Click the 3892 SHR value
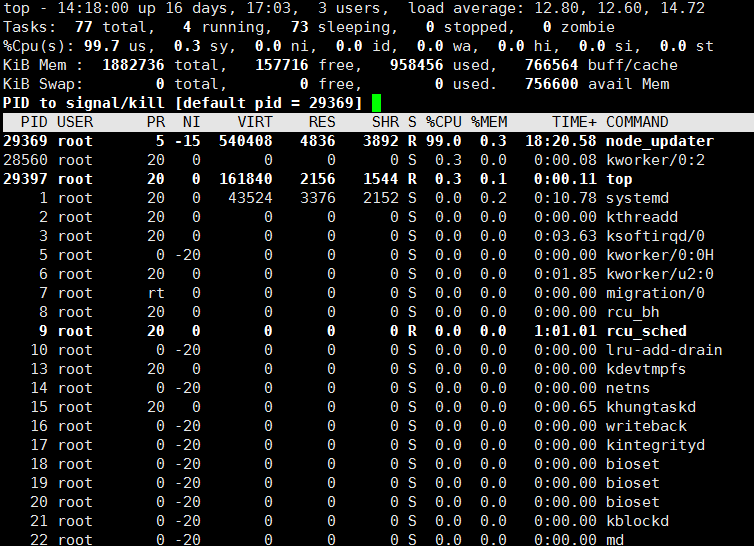This screenshot has height=546, width=754. [x=380, y=141]
